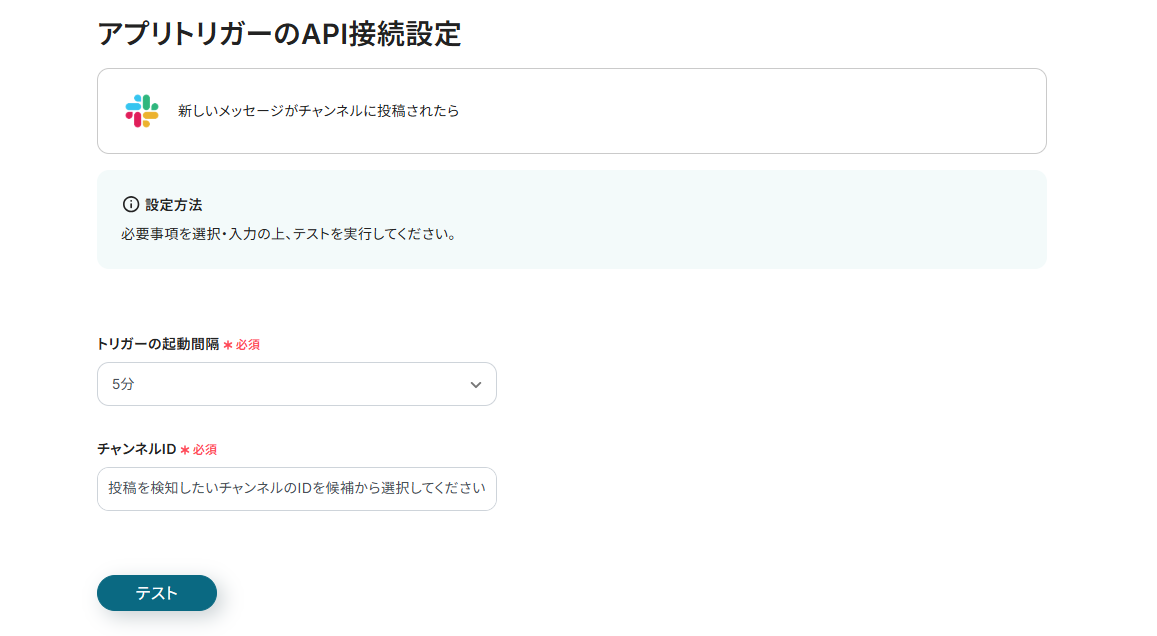Image resolution: width=1157 pixels, height=636 pixels.
Task: Click the info circle icon beside 設定方法
Action: 131,204
